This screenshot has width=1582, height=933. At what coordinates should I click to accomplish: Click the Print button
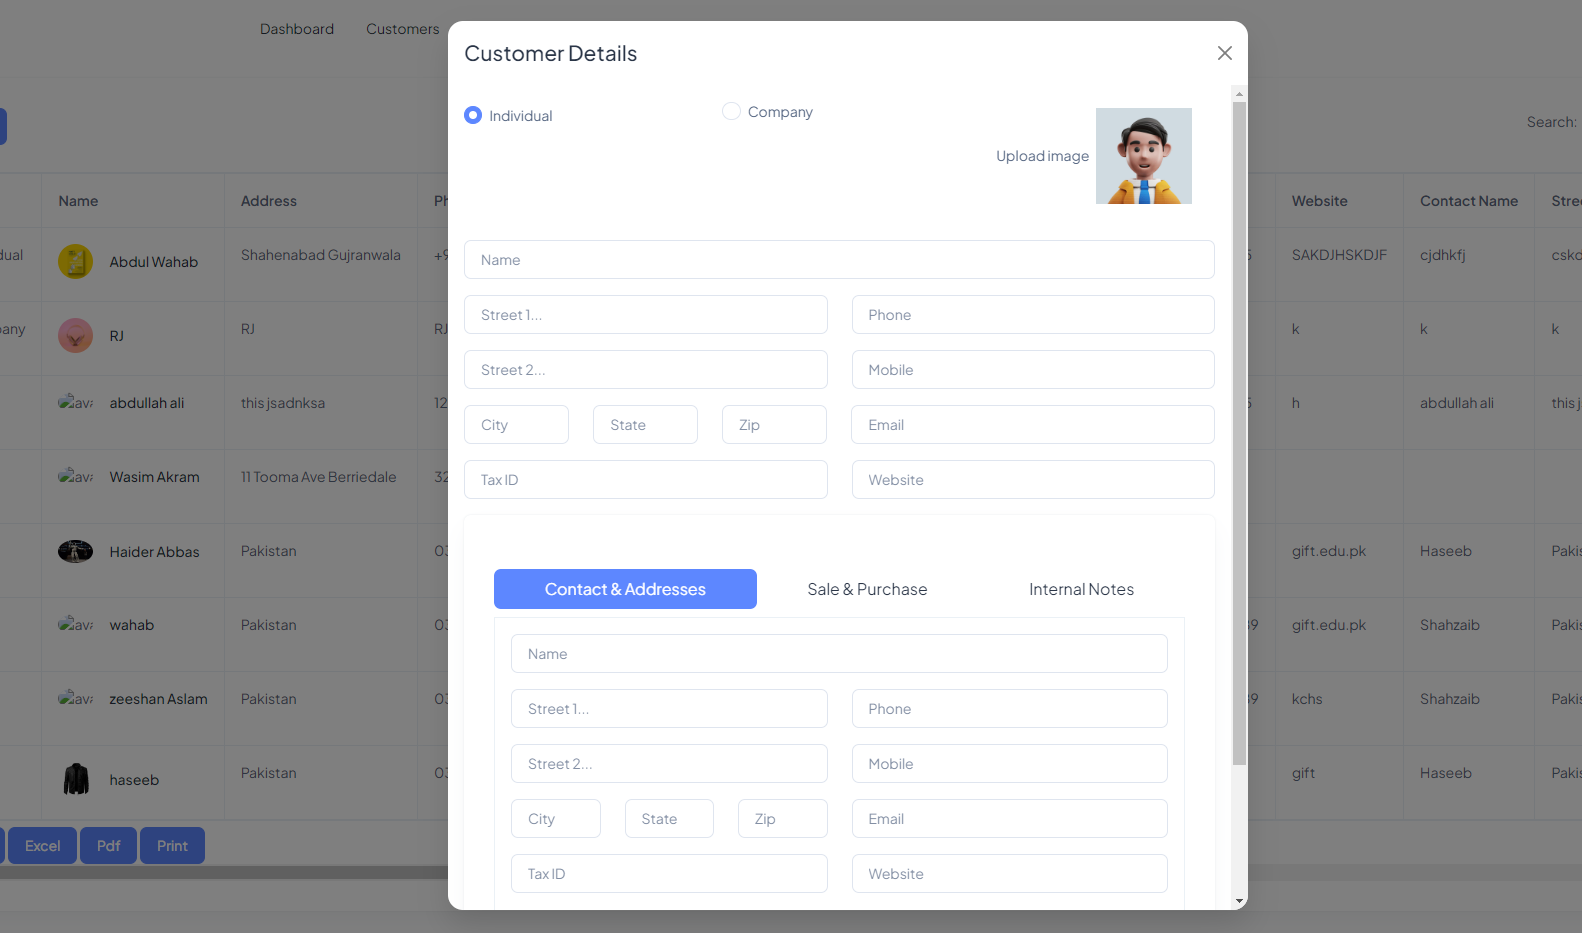click(x=172, y=846)
